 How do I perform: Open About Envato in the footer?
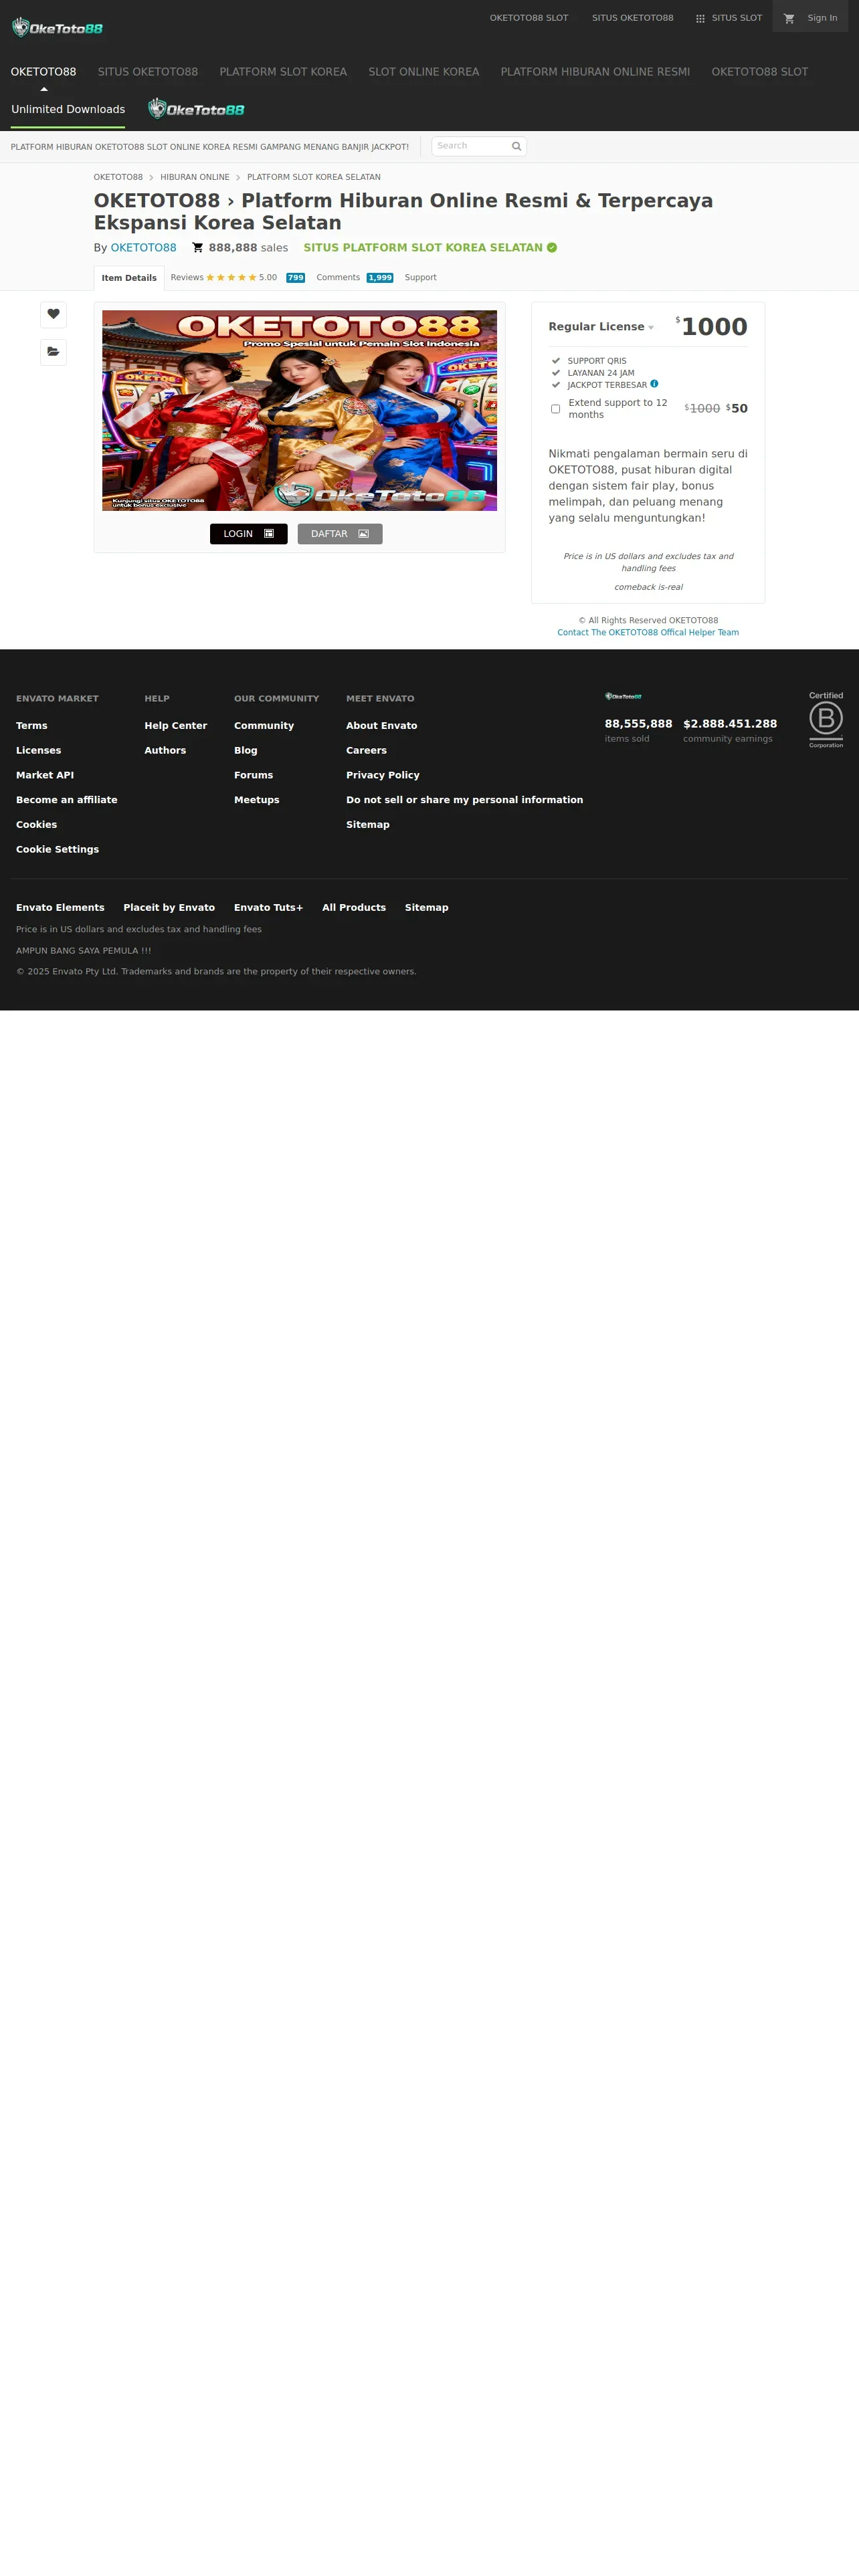[382, 726]
